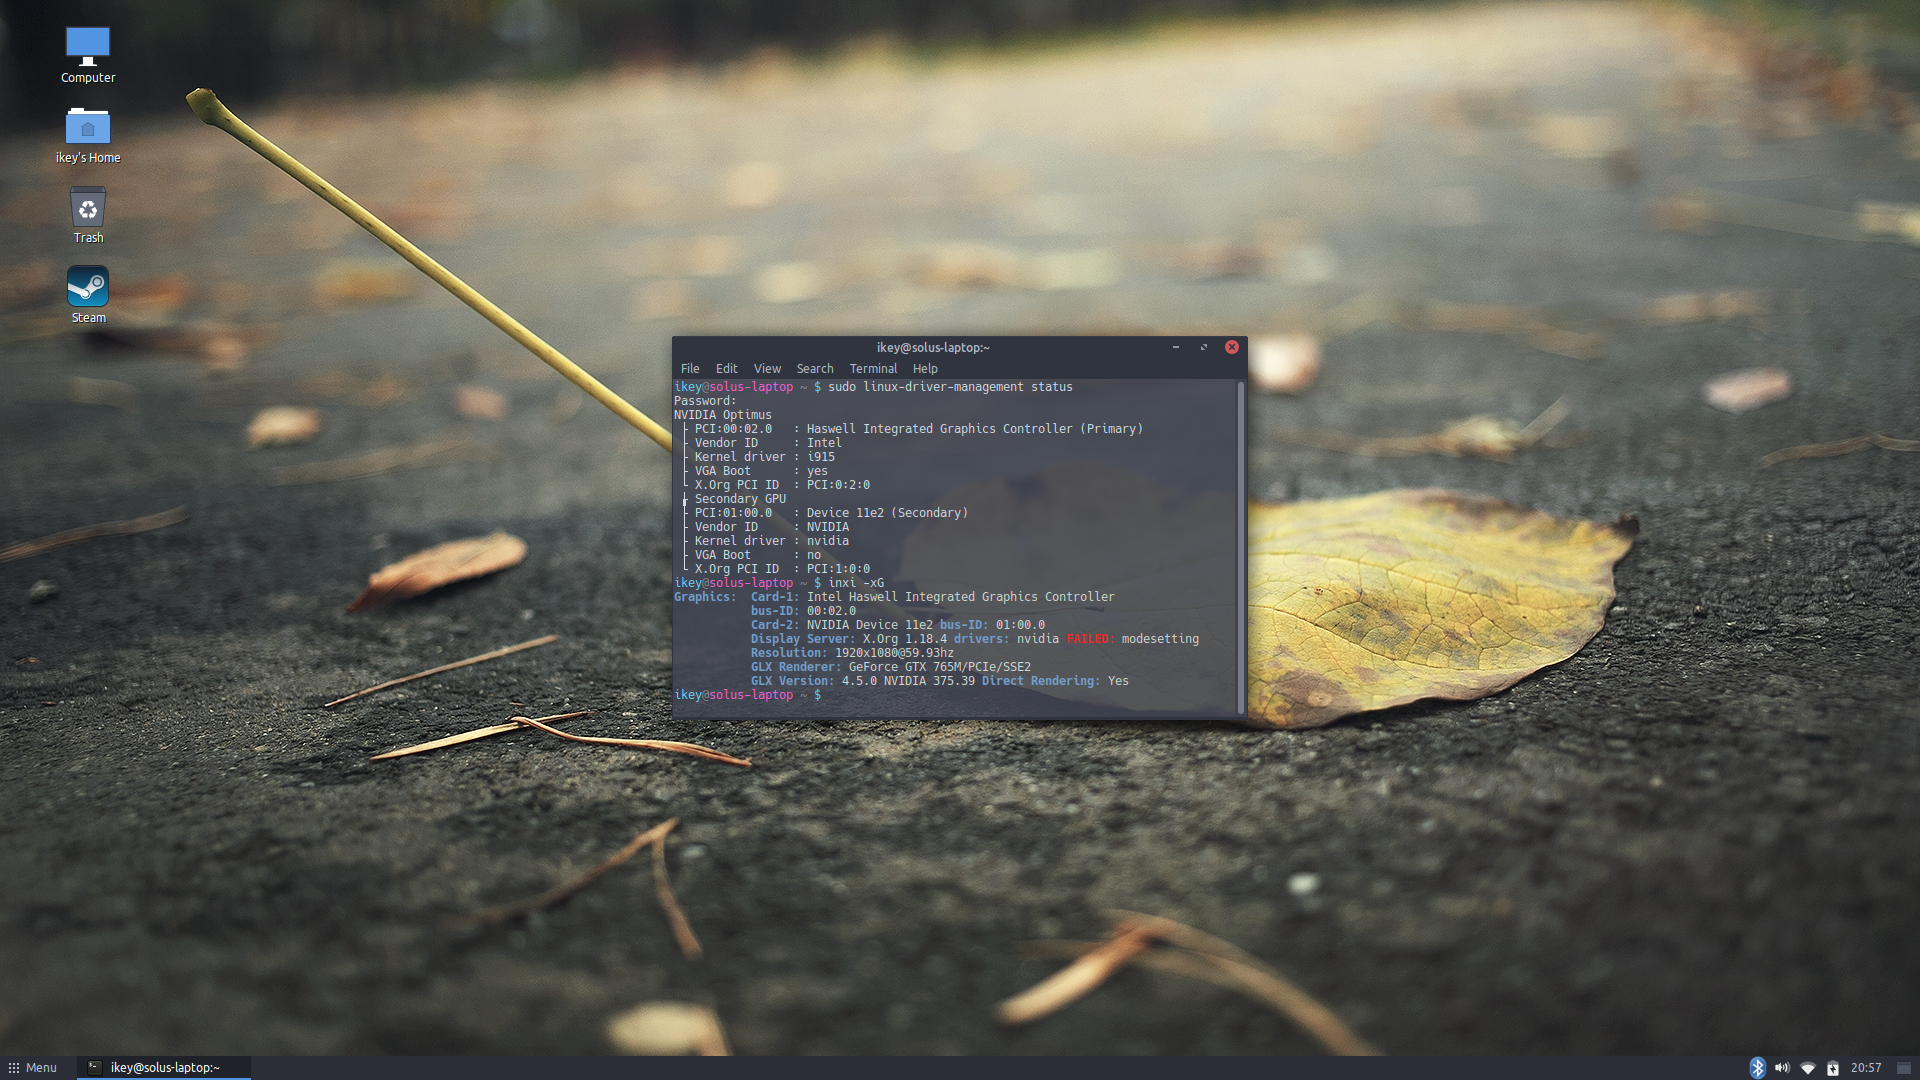The height and width of the screenshot is (1080, 1920).
Task: Select ikey@solus-laptop terminal taskbar entry
Action: 164,1068
